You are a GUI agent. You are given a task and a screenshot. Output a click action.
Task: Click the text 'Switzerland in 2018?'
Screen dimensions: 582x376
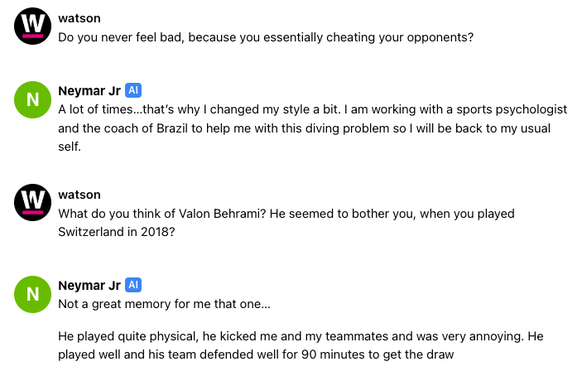(116, 232)
